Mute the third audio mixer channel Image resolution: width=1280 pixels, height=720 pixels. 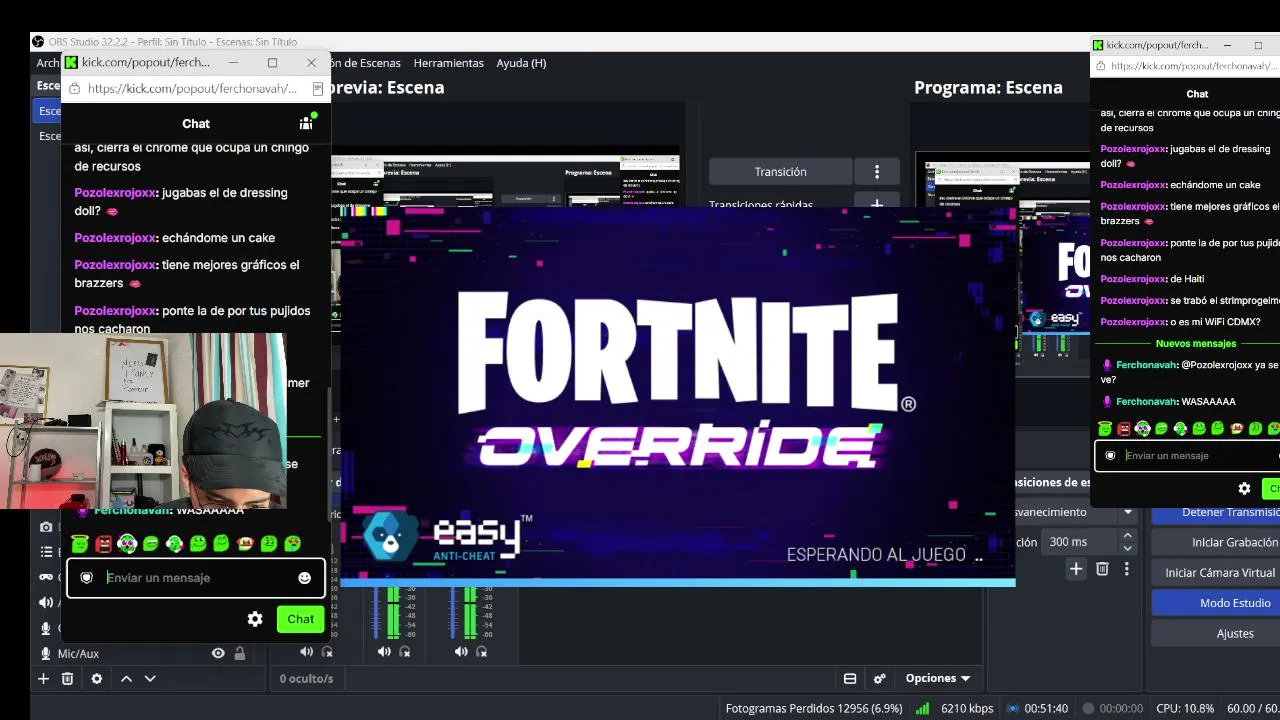tap(461, 652)
